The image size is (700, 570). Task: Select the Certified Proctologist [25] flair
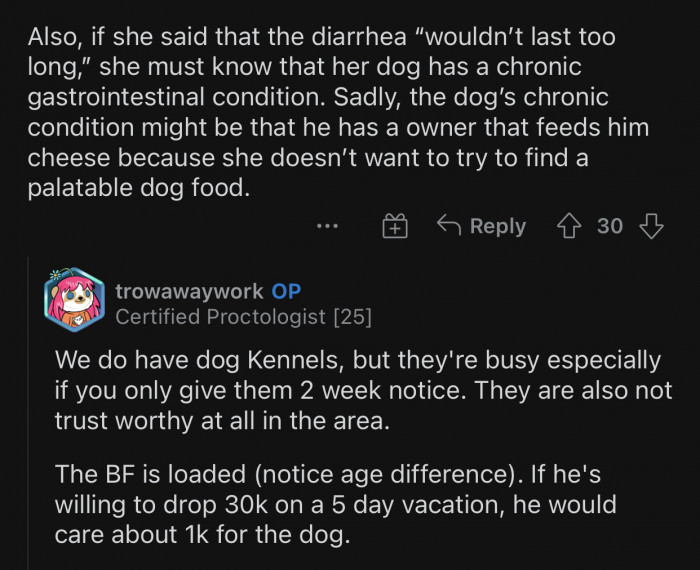243,317
